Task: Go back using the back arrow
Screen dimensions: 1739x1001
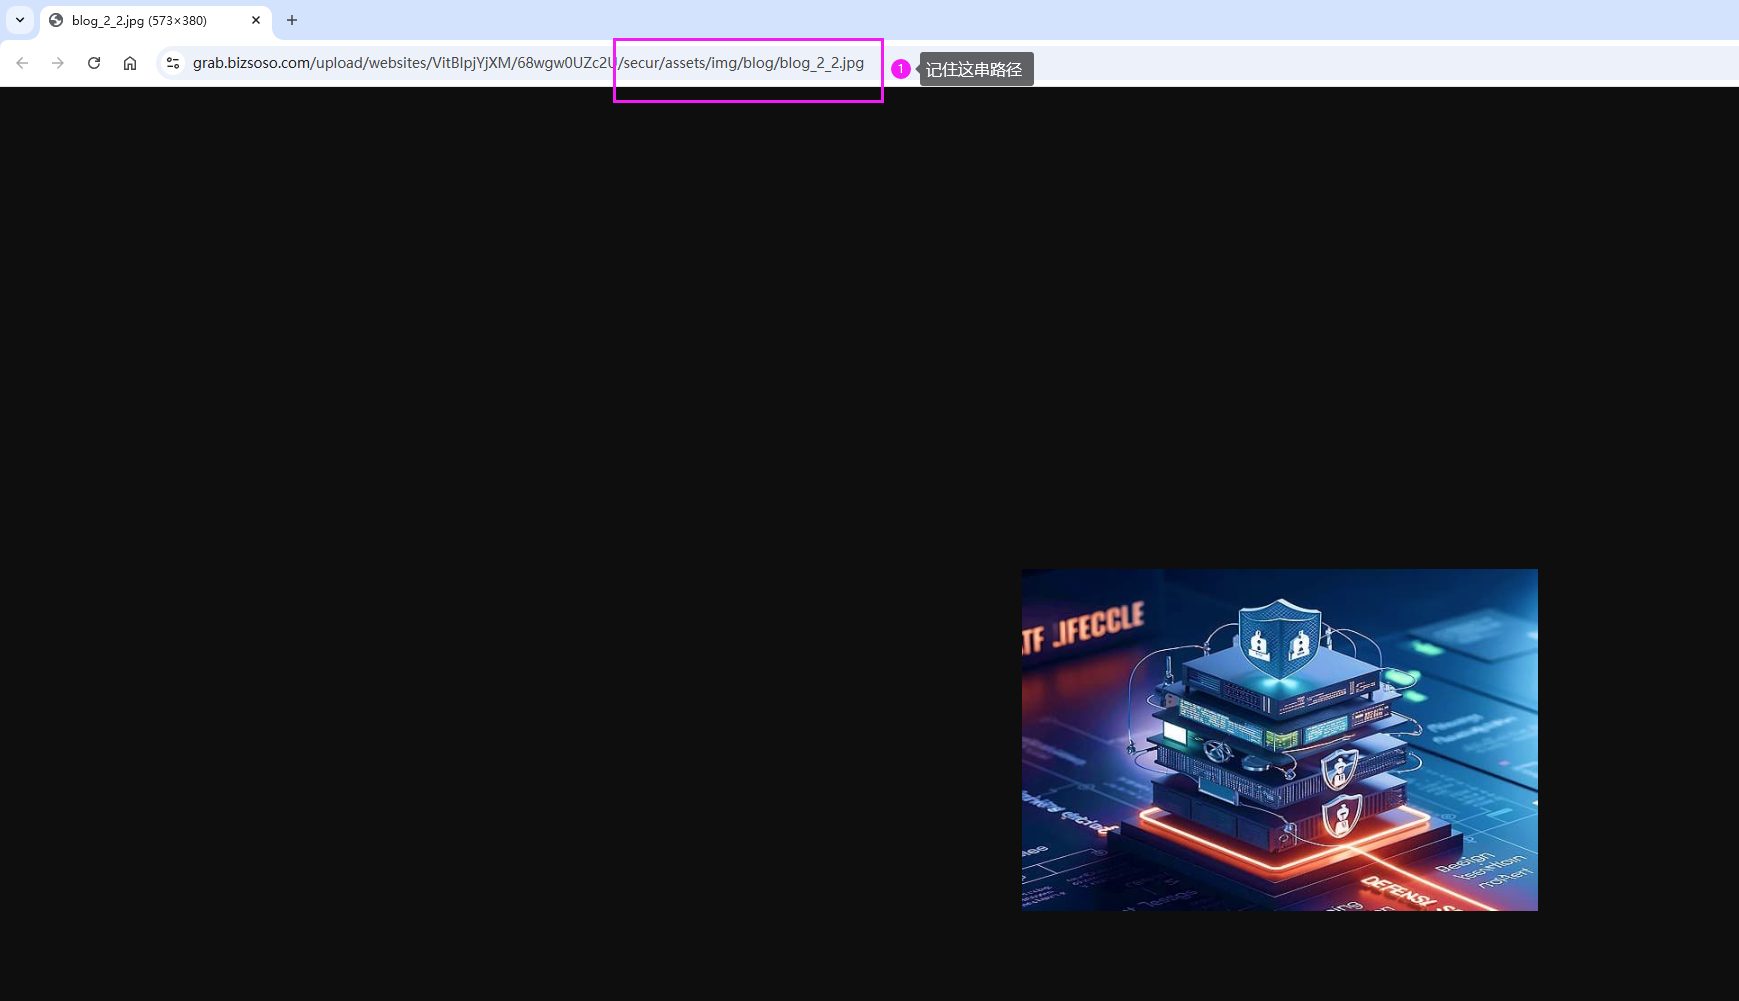Action: coord(22,63)
